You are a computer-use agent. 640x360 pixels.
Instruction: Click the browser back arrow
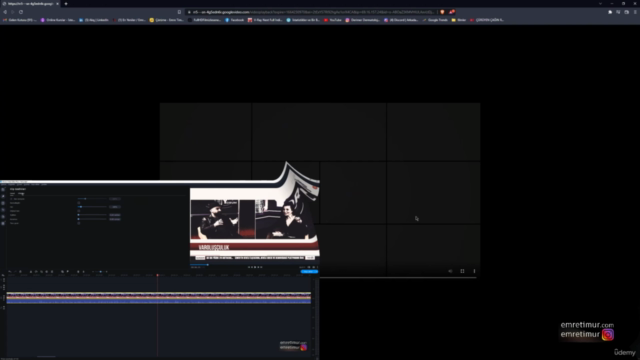point(5,12)
